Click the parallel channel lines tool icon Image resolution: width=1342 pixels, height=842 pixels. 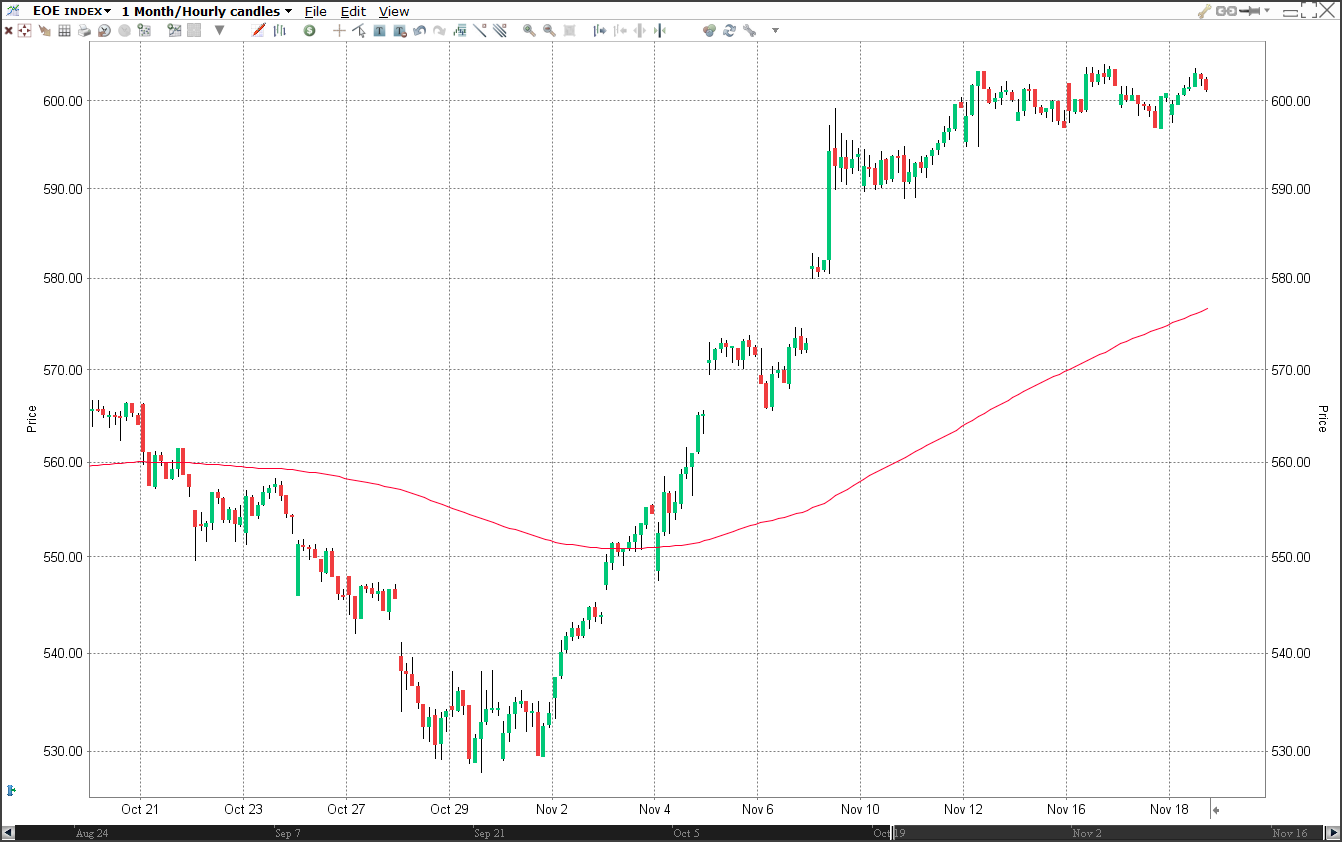click(x=500, y=30)
